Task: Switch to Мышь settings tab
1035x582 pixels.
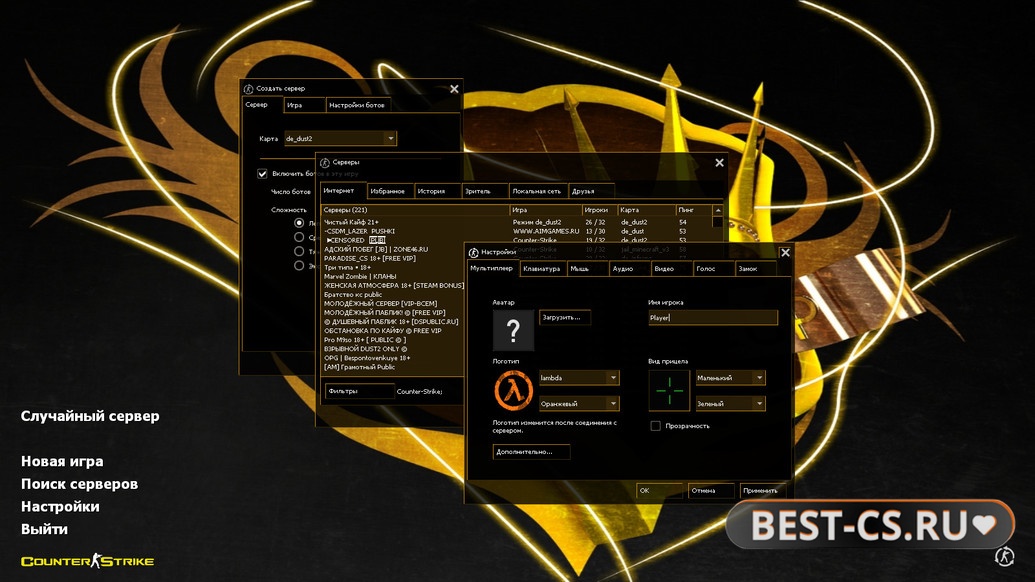Action: coord(587,269)
